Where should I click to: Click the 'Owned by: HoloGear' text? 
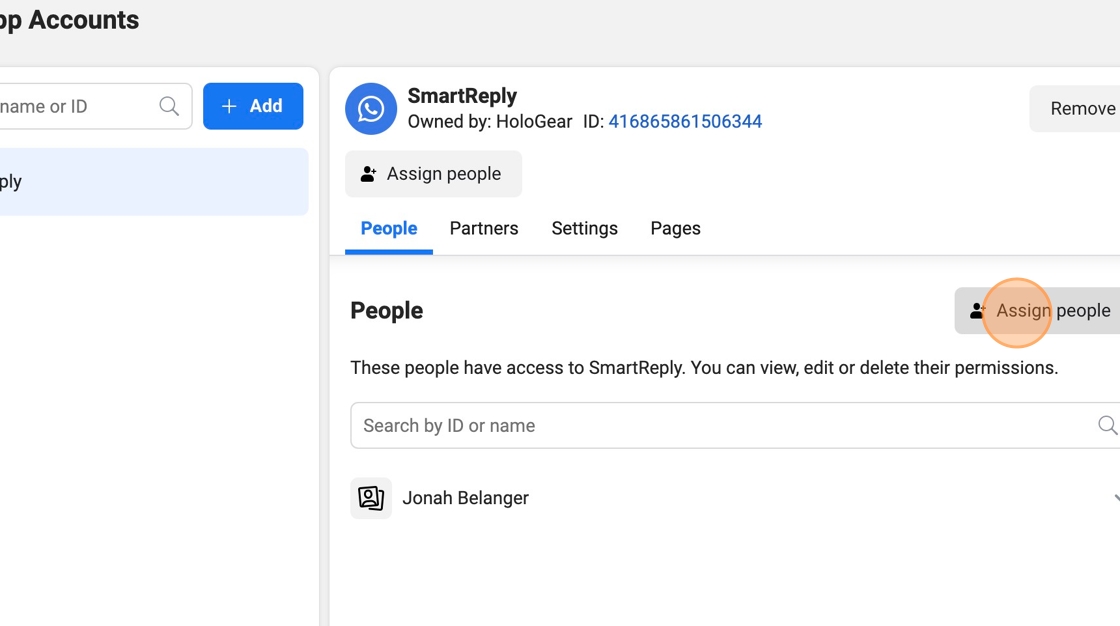tap(490, 121)
